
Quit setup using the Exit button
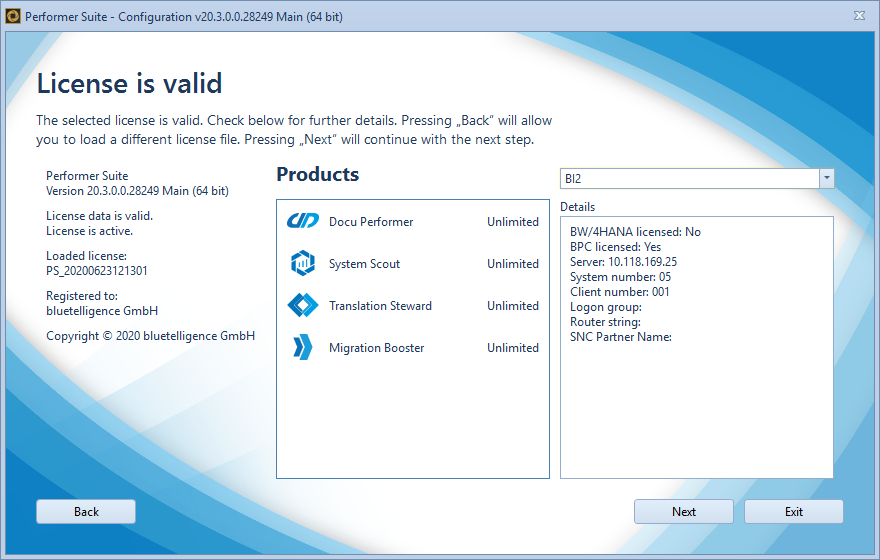point(793,512)
